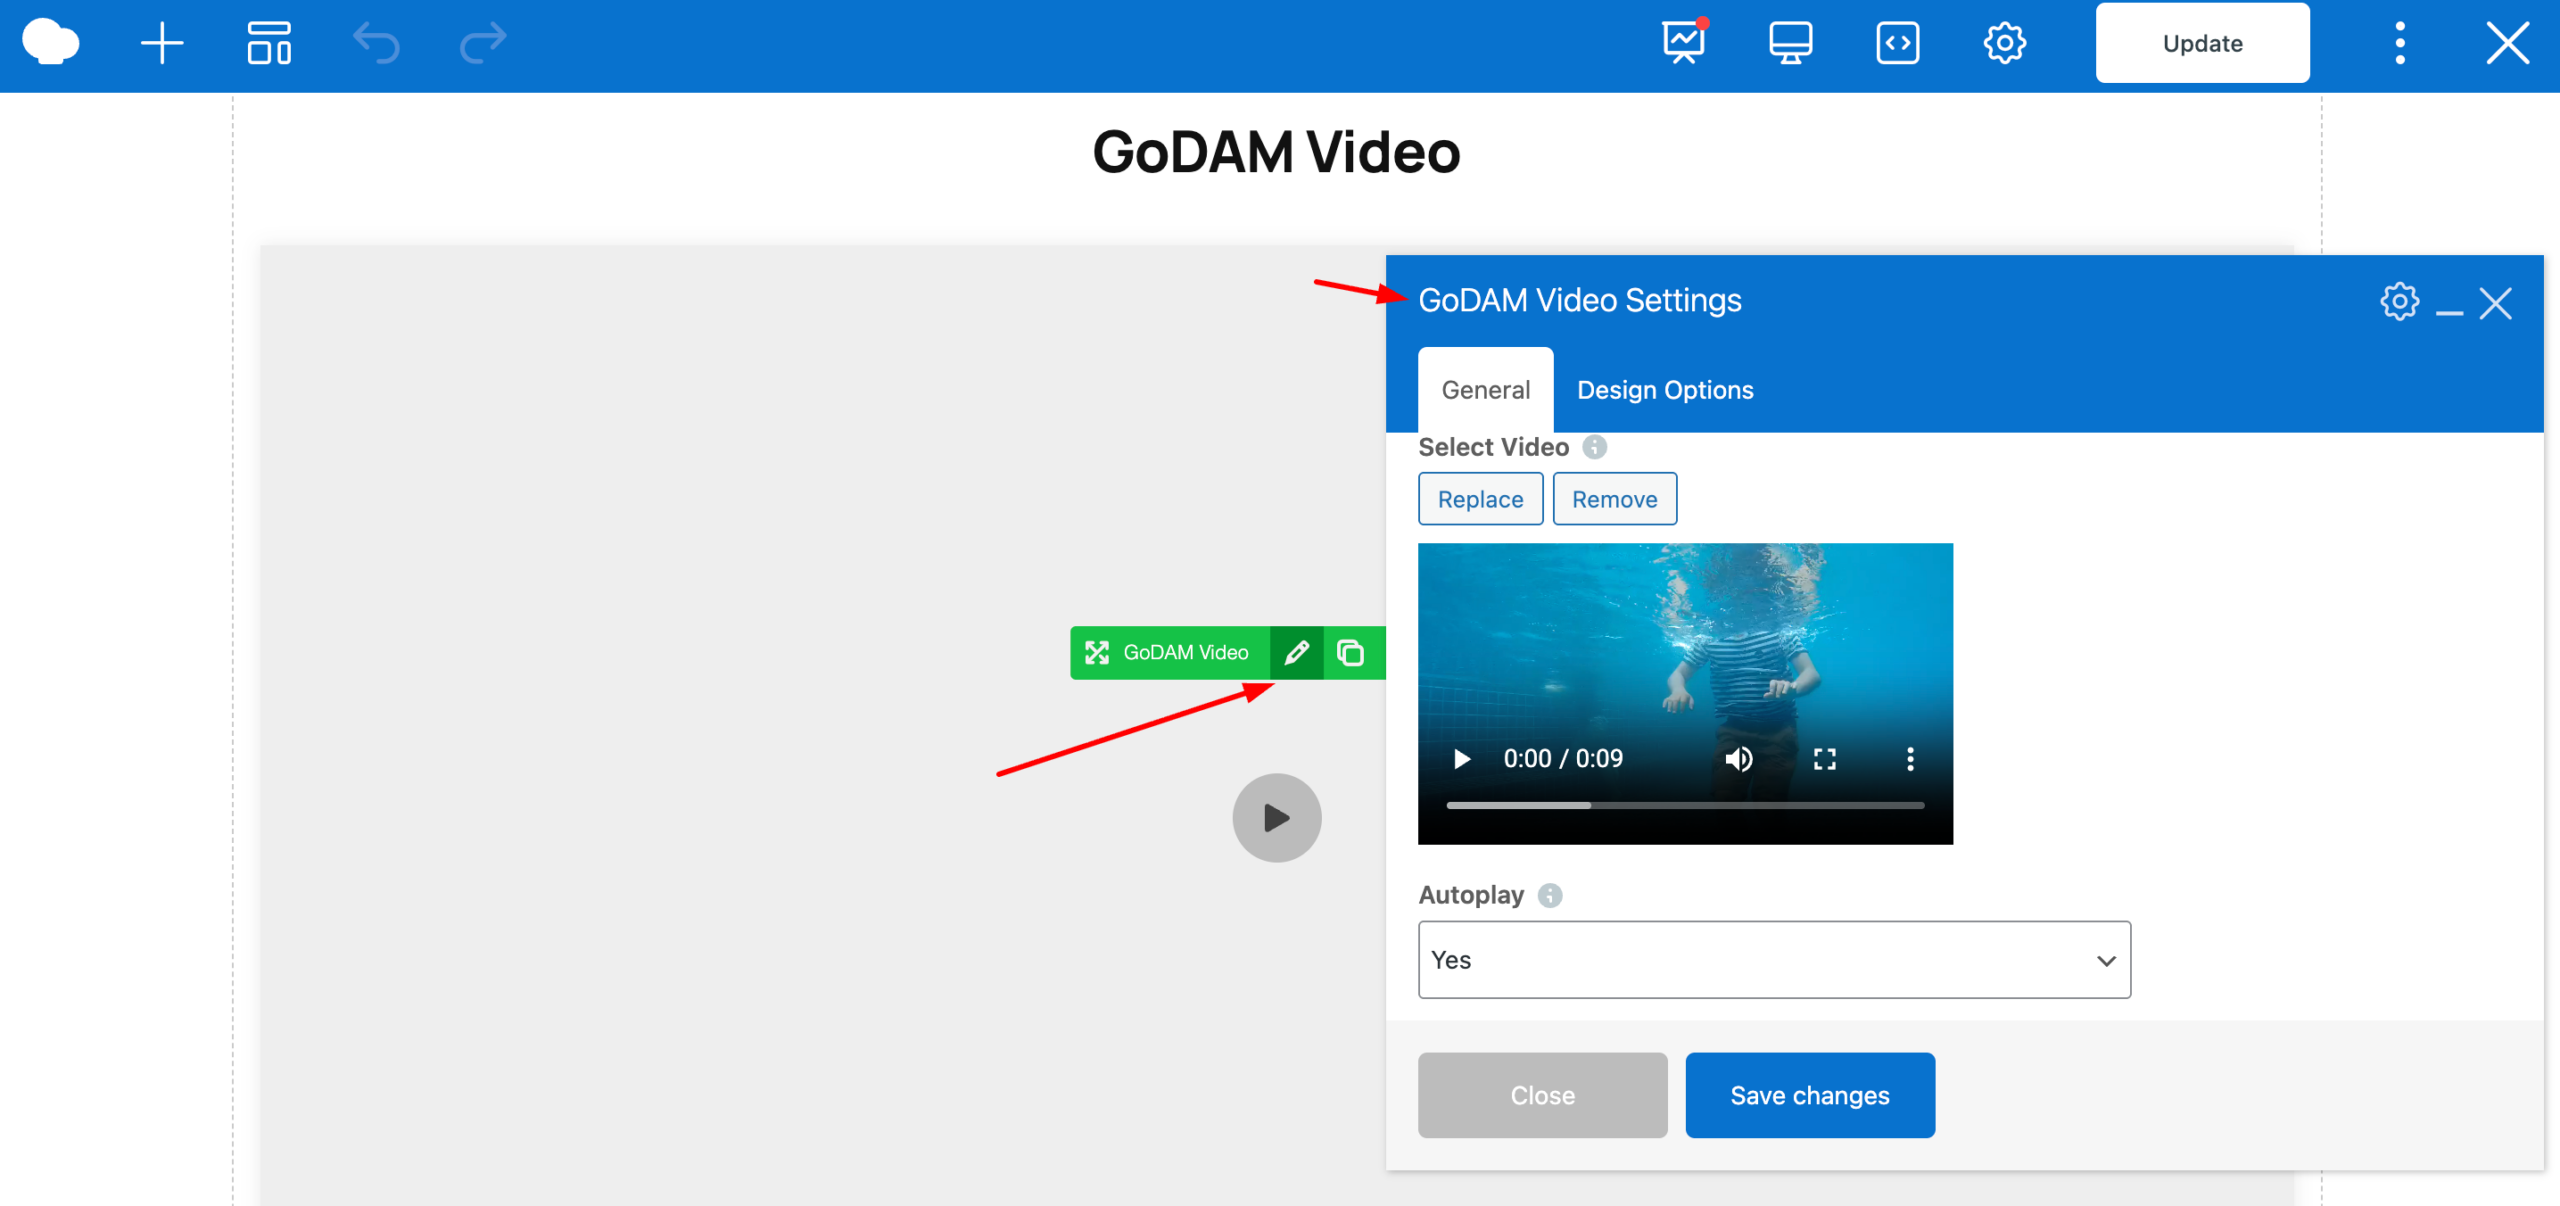Open the video player's more options menu

click(1910, 759)
